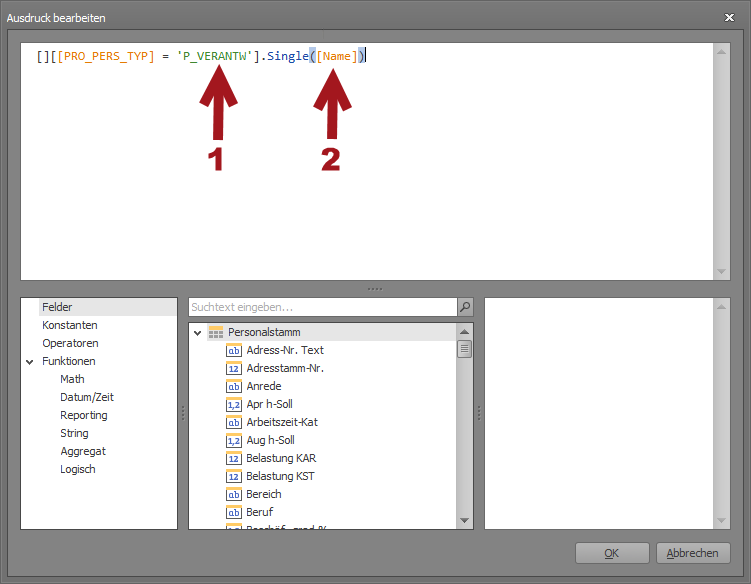Click the text-type icon beside Beruf

[234, 512]
